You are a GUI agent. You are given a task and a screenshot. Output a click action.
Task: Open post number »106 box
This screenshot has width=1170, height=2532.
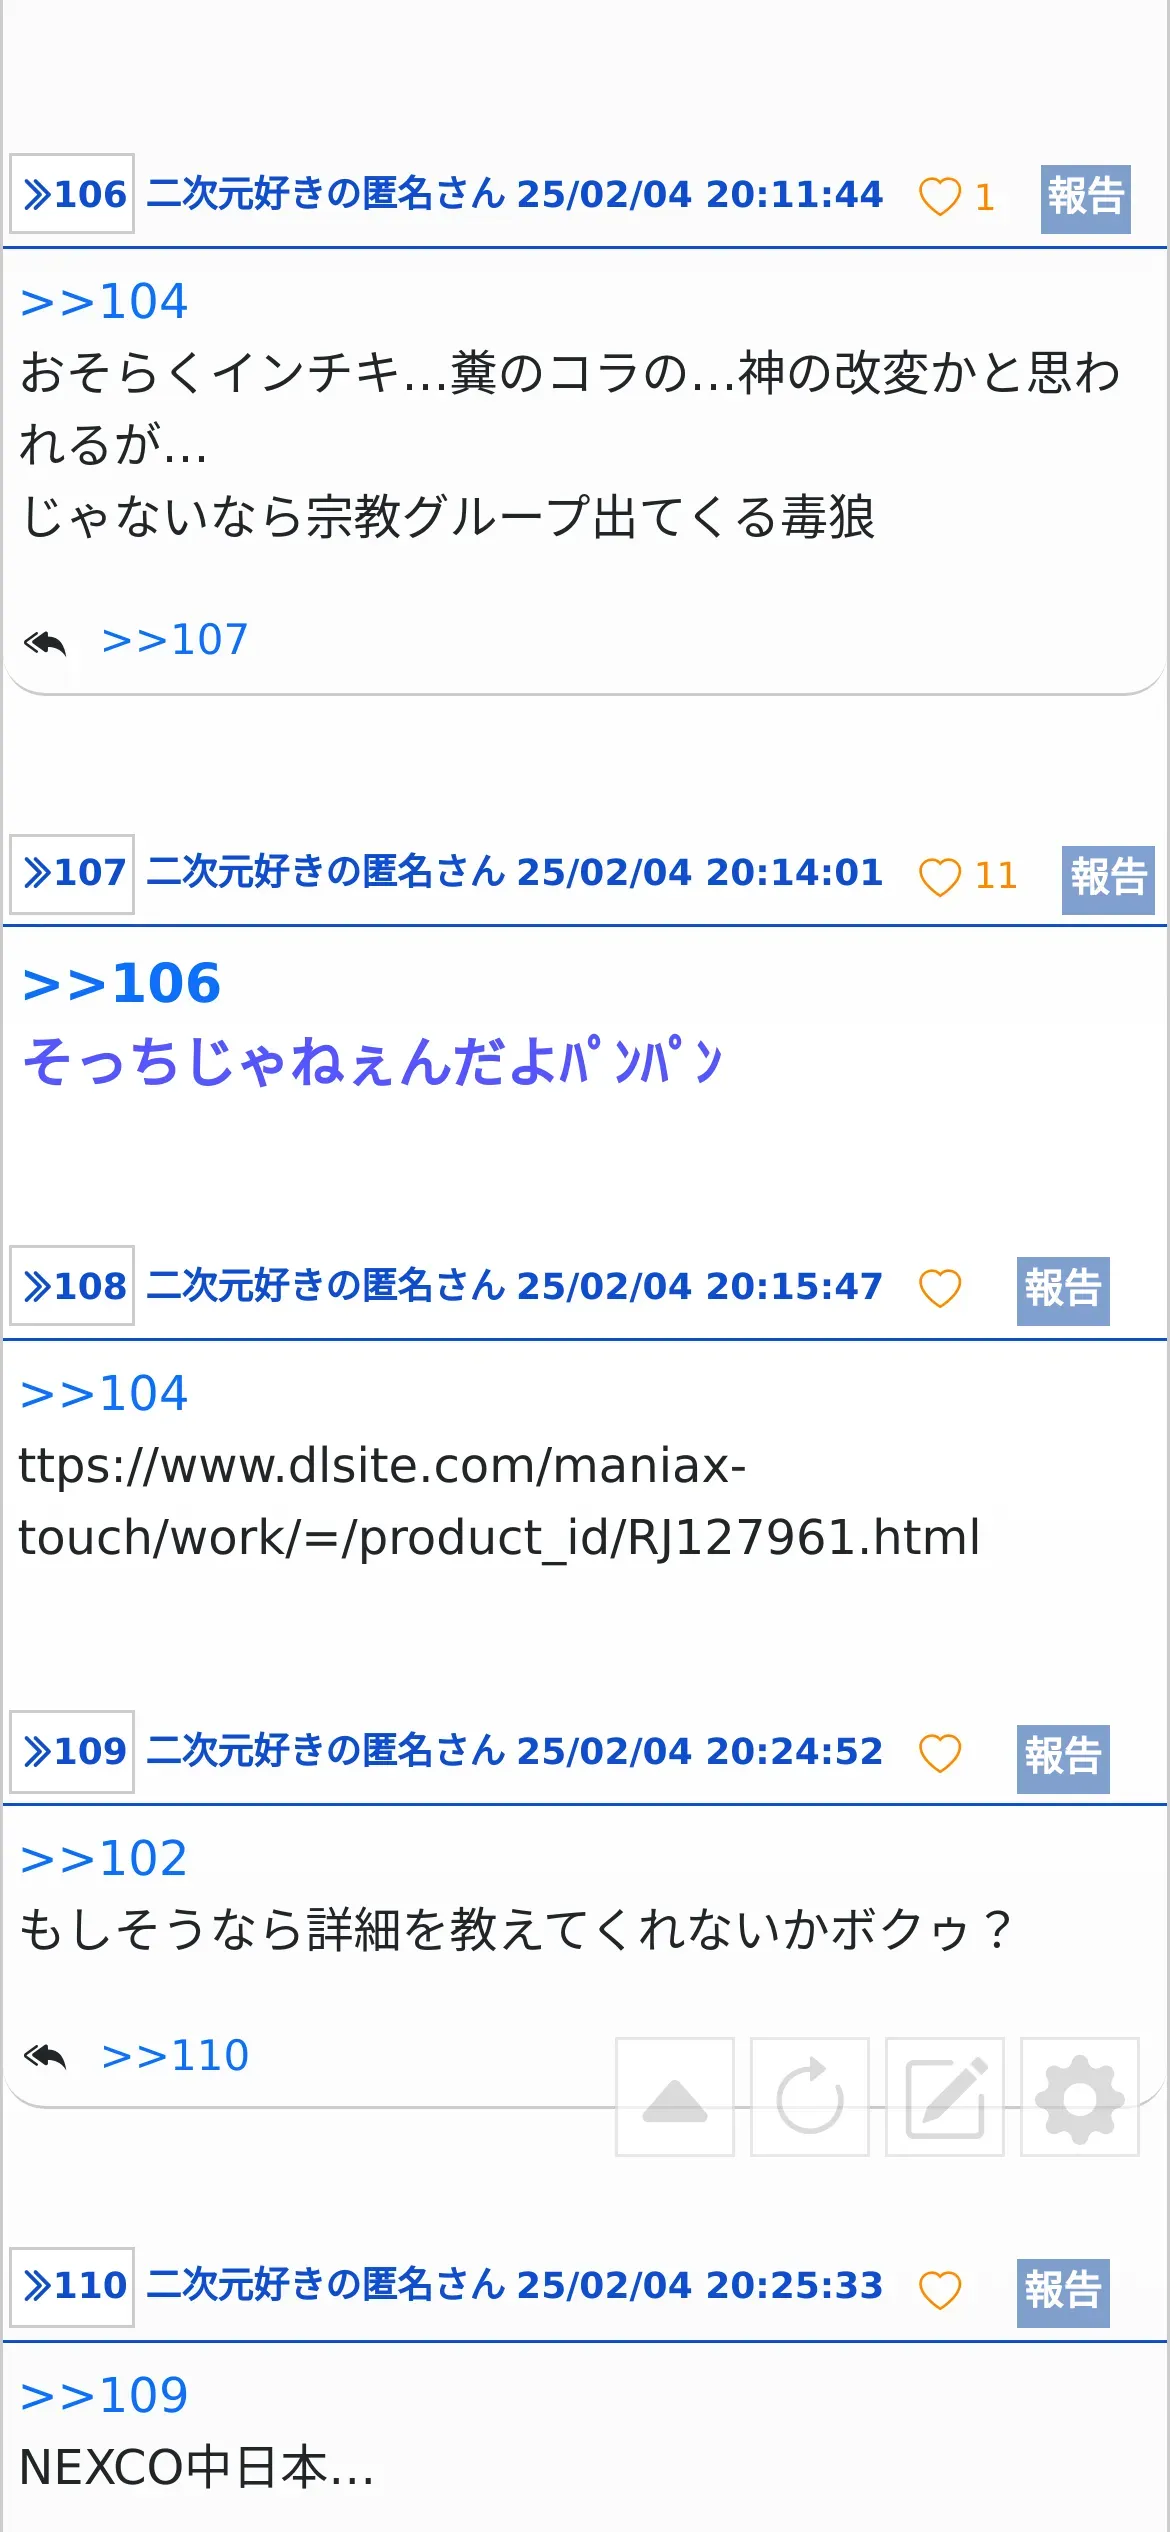[x=72, y=193]
